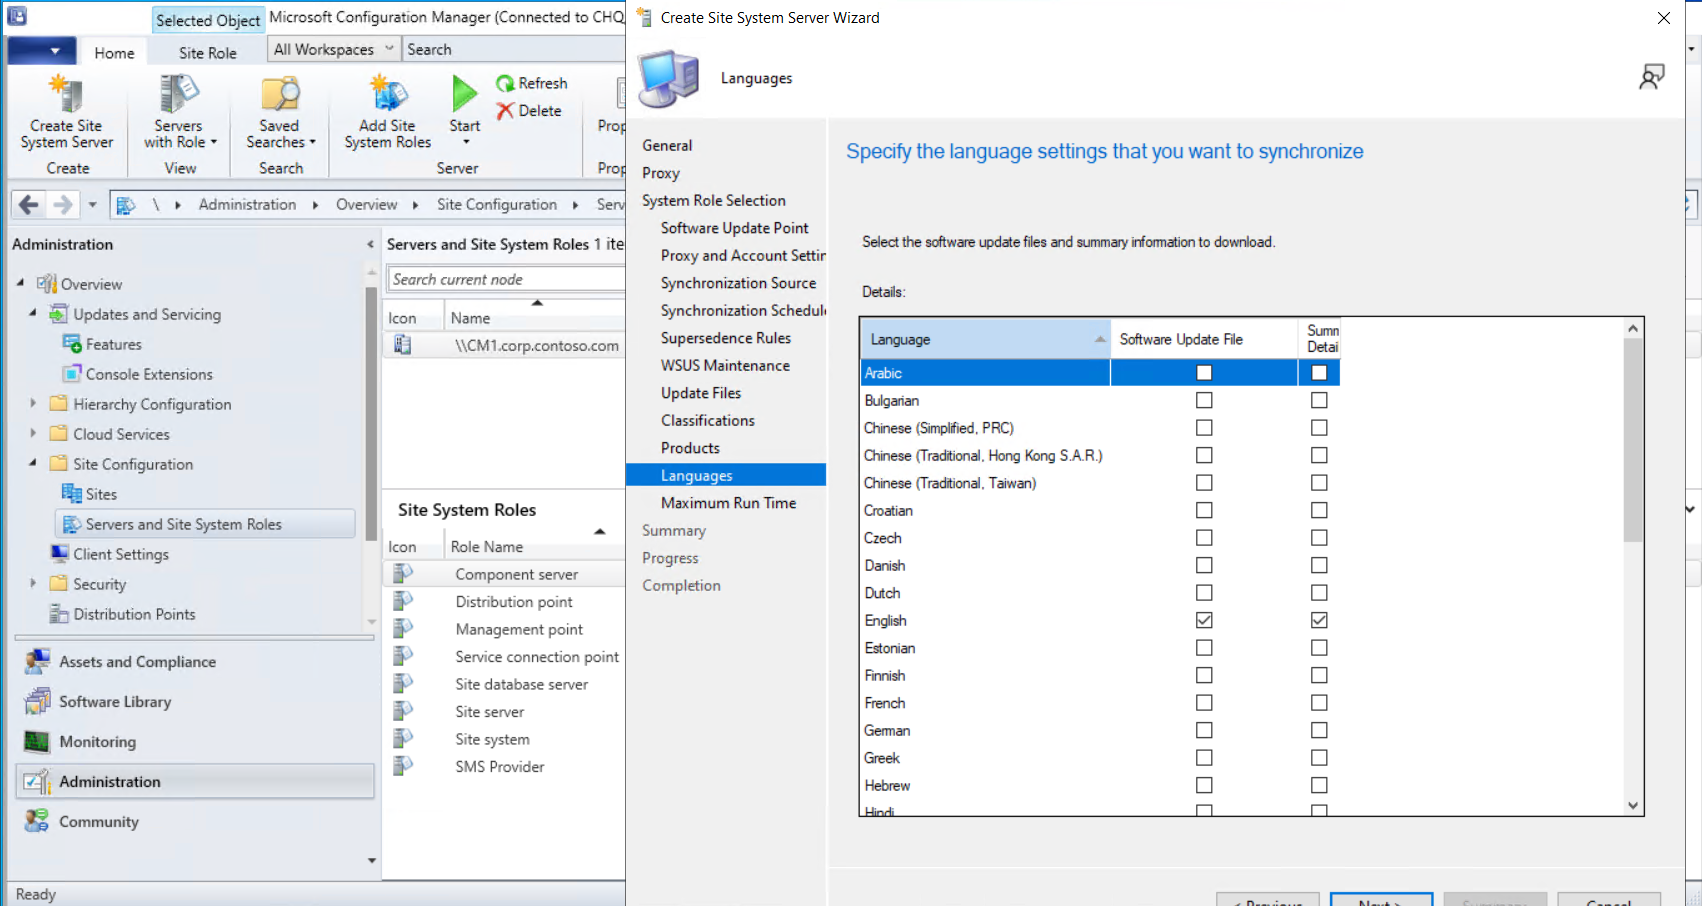The width and height of the screenshot is (1702, 906).
Task: Click the CM1.corp.contoso.com server icon
Action: 403,345
